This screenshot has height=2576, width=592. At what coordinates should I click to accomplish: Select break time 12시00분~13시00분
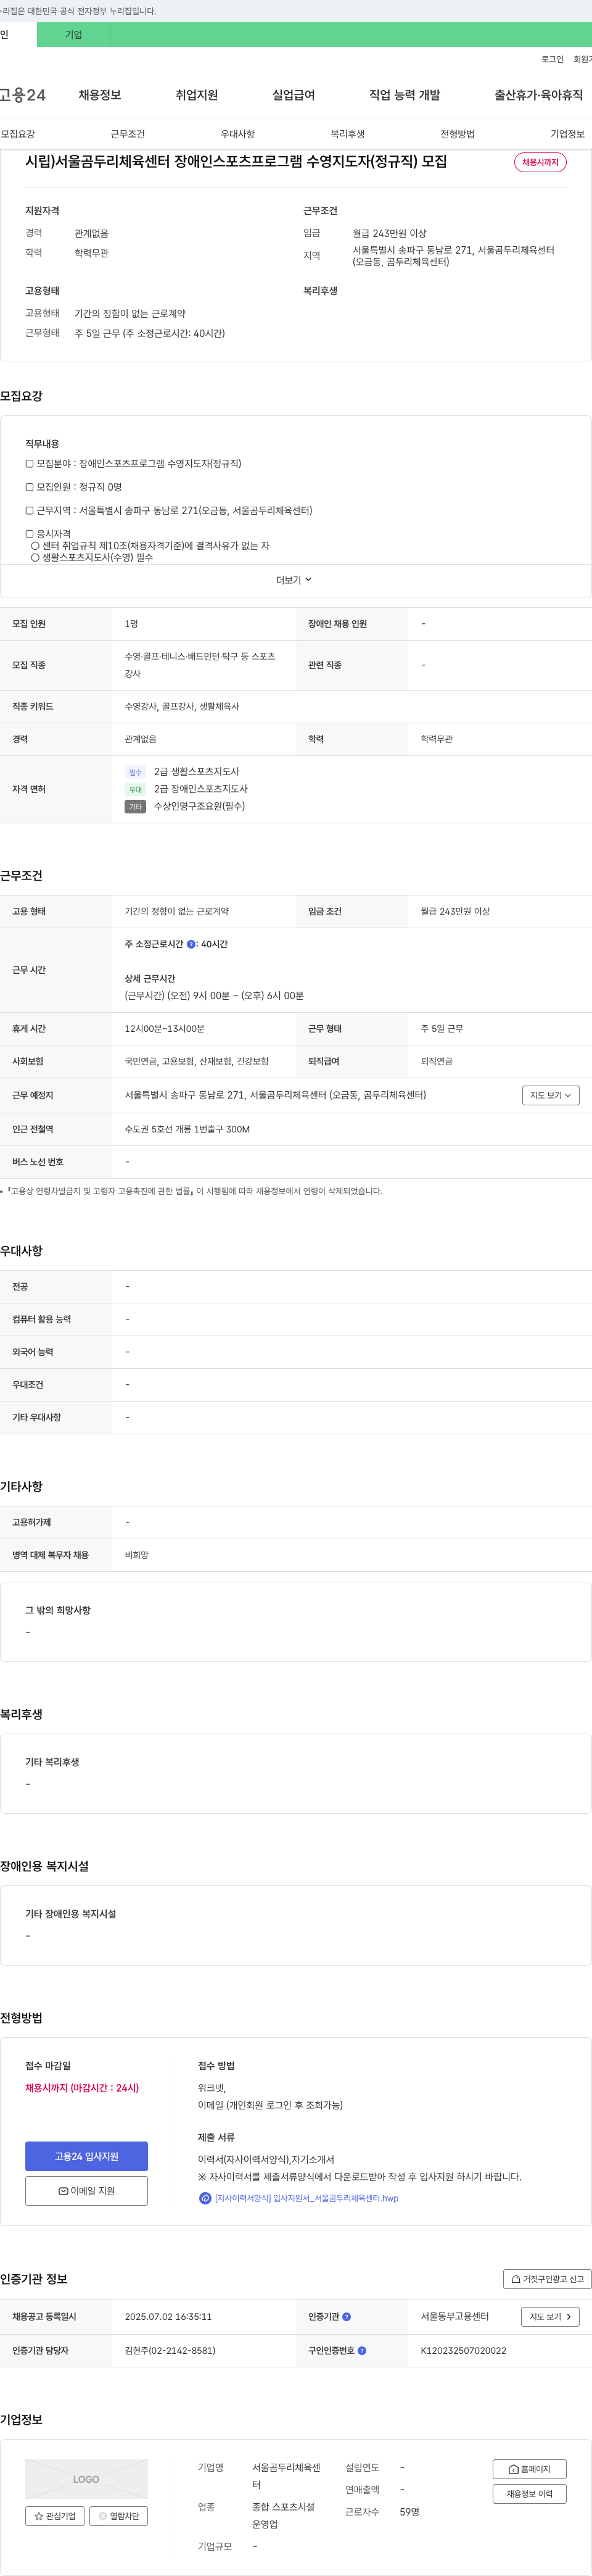165,1028
